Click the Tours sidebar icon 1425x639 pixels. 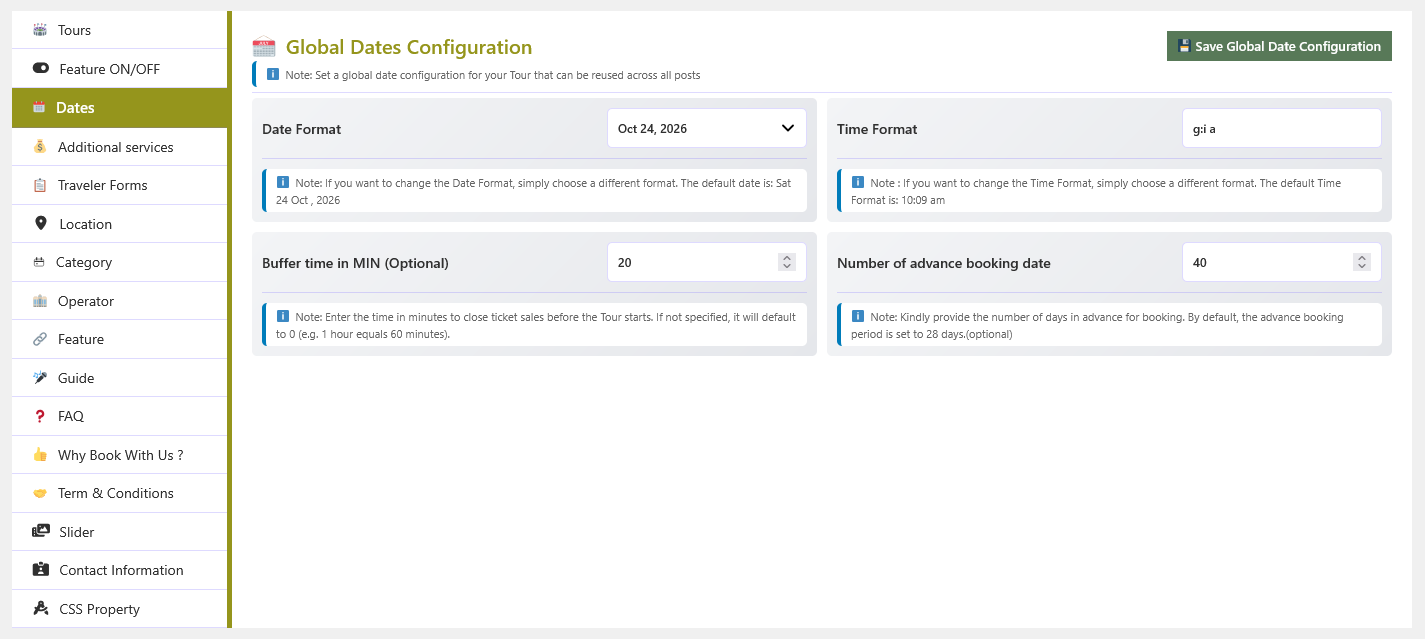point(40,30)
